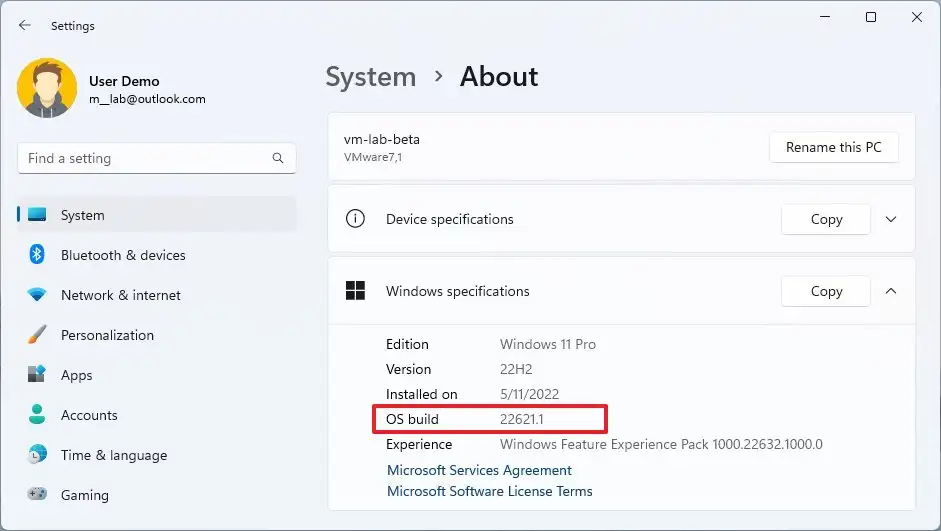Image resolution: width=941 pixels, height=531 pixels.
Task: Open Apps settings
Action: (x=157, y=375)
